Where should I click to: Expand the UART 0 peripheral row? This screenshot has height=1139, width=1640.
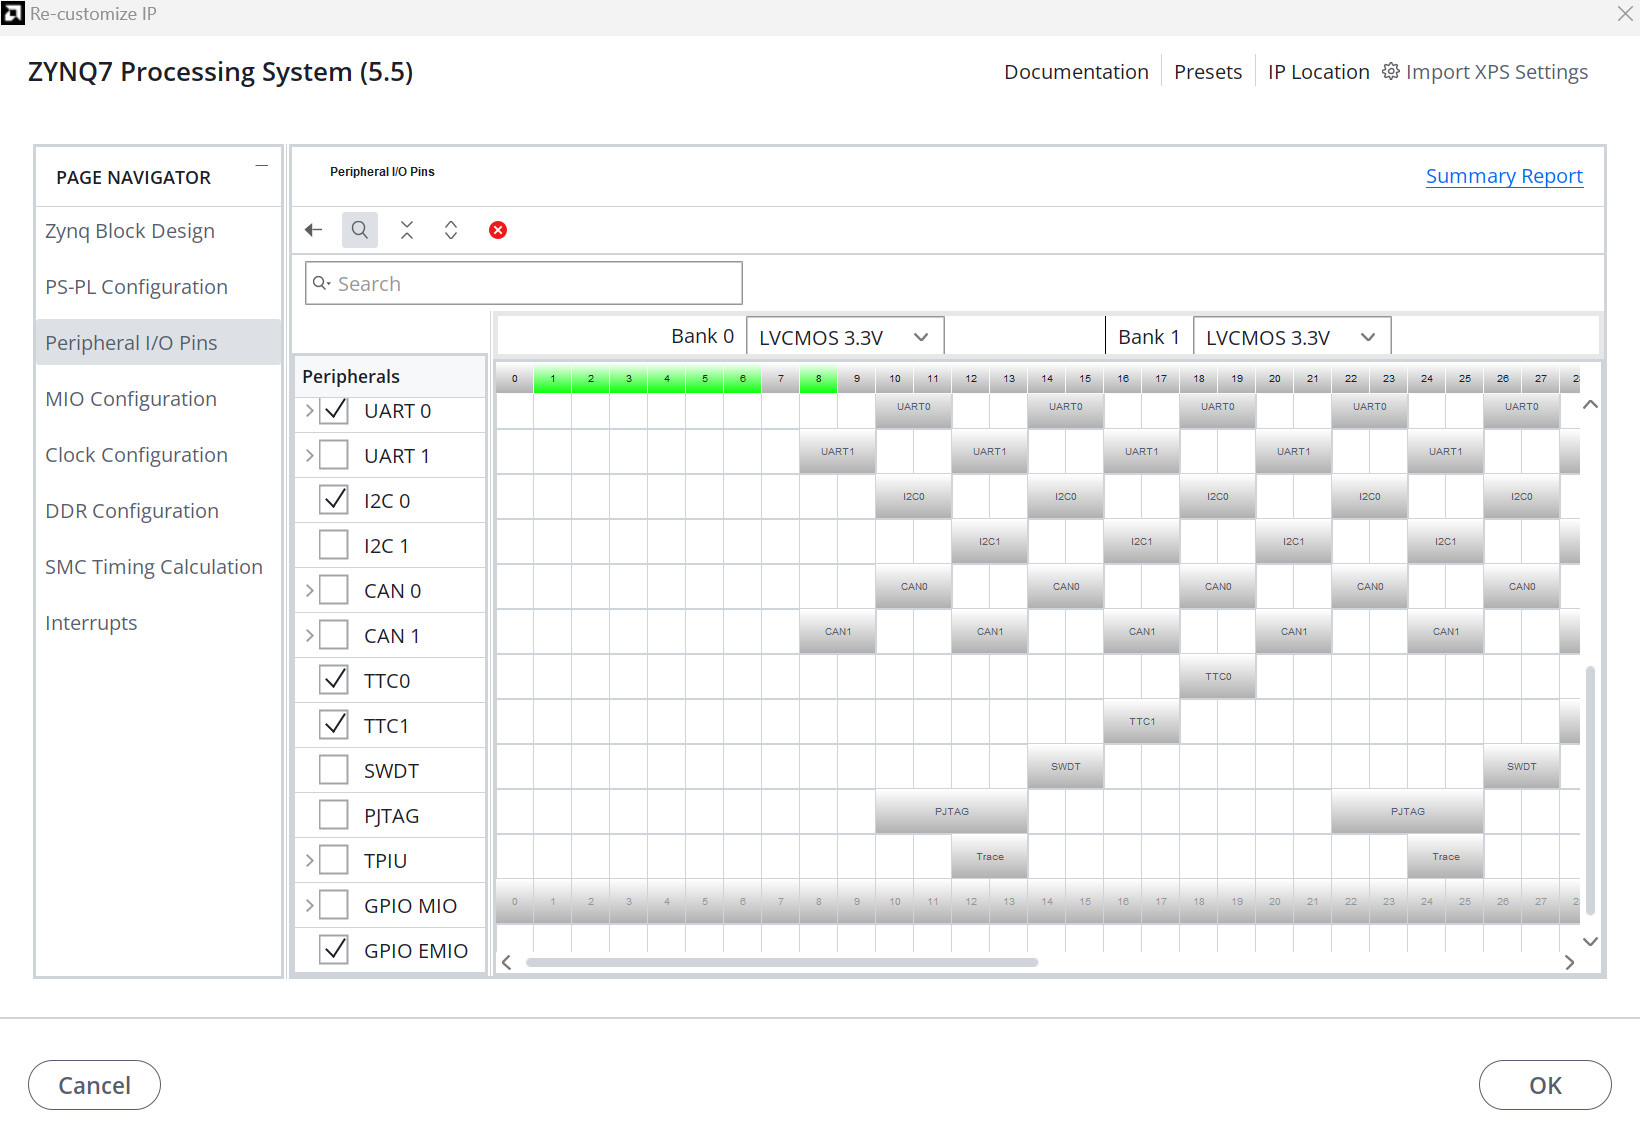(309, 410)
